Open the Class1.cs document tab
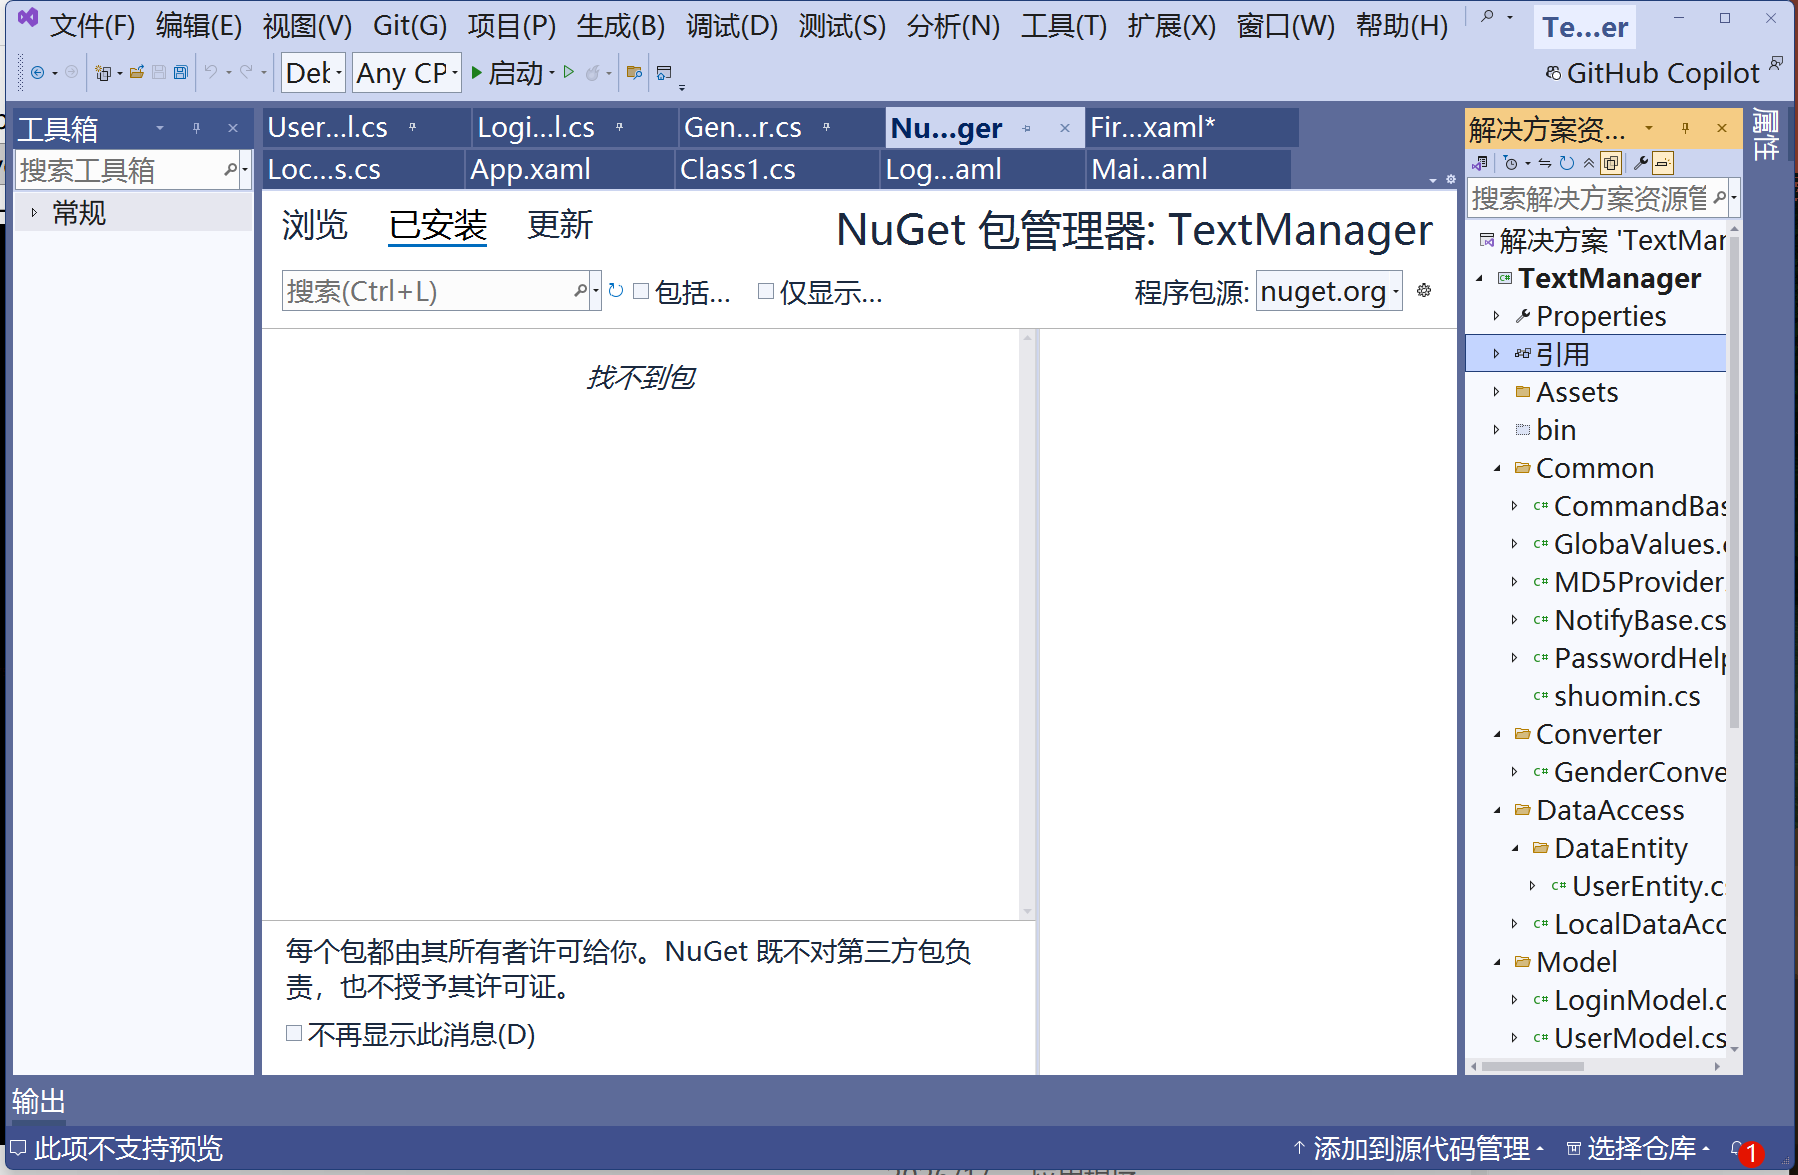1798x1175 pixels. pyautogui.click(x=778, y=169)
